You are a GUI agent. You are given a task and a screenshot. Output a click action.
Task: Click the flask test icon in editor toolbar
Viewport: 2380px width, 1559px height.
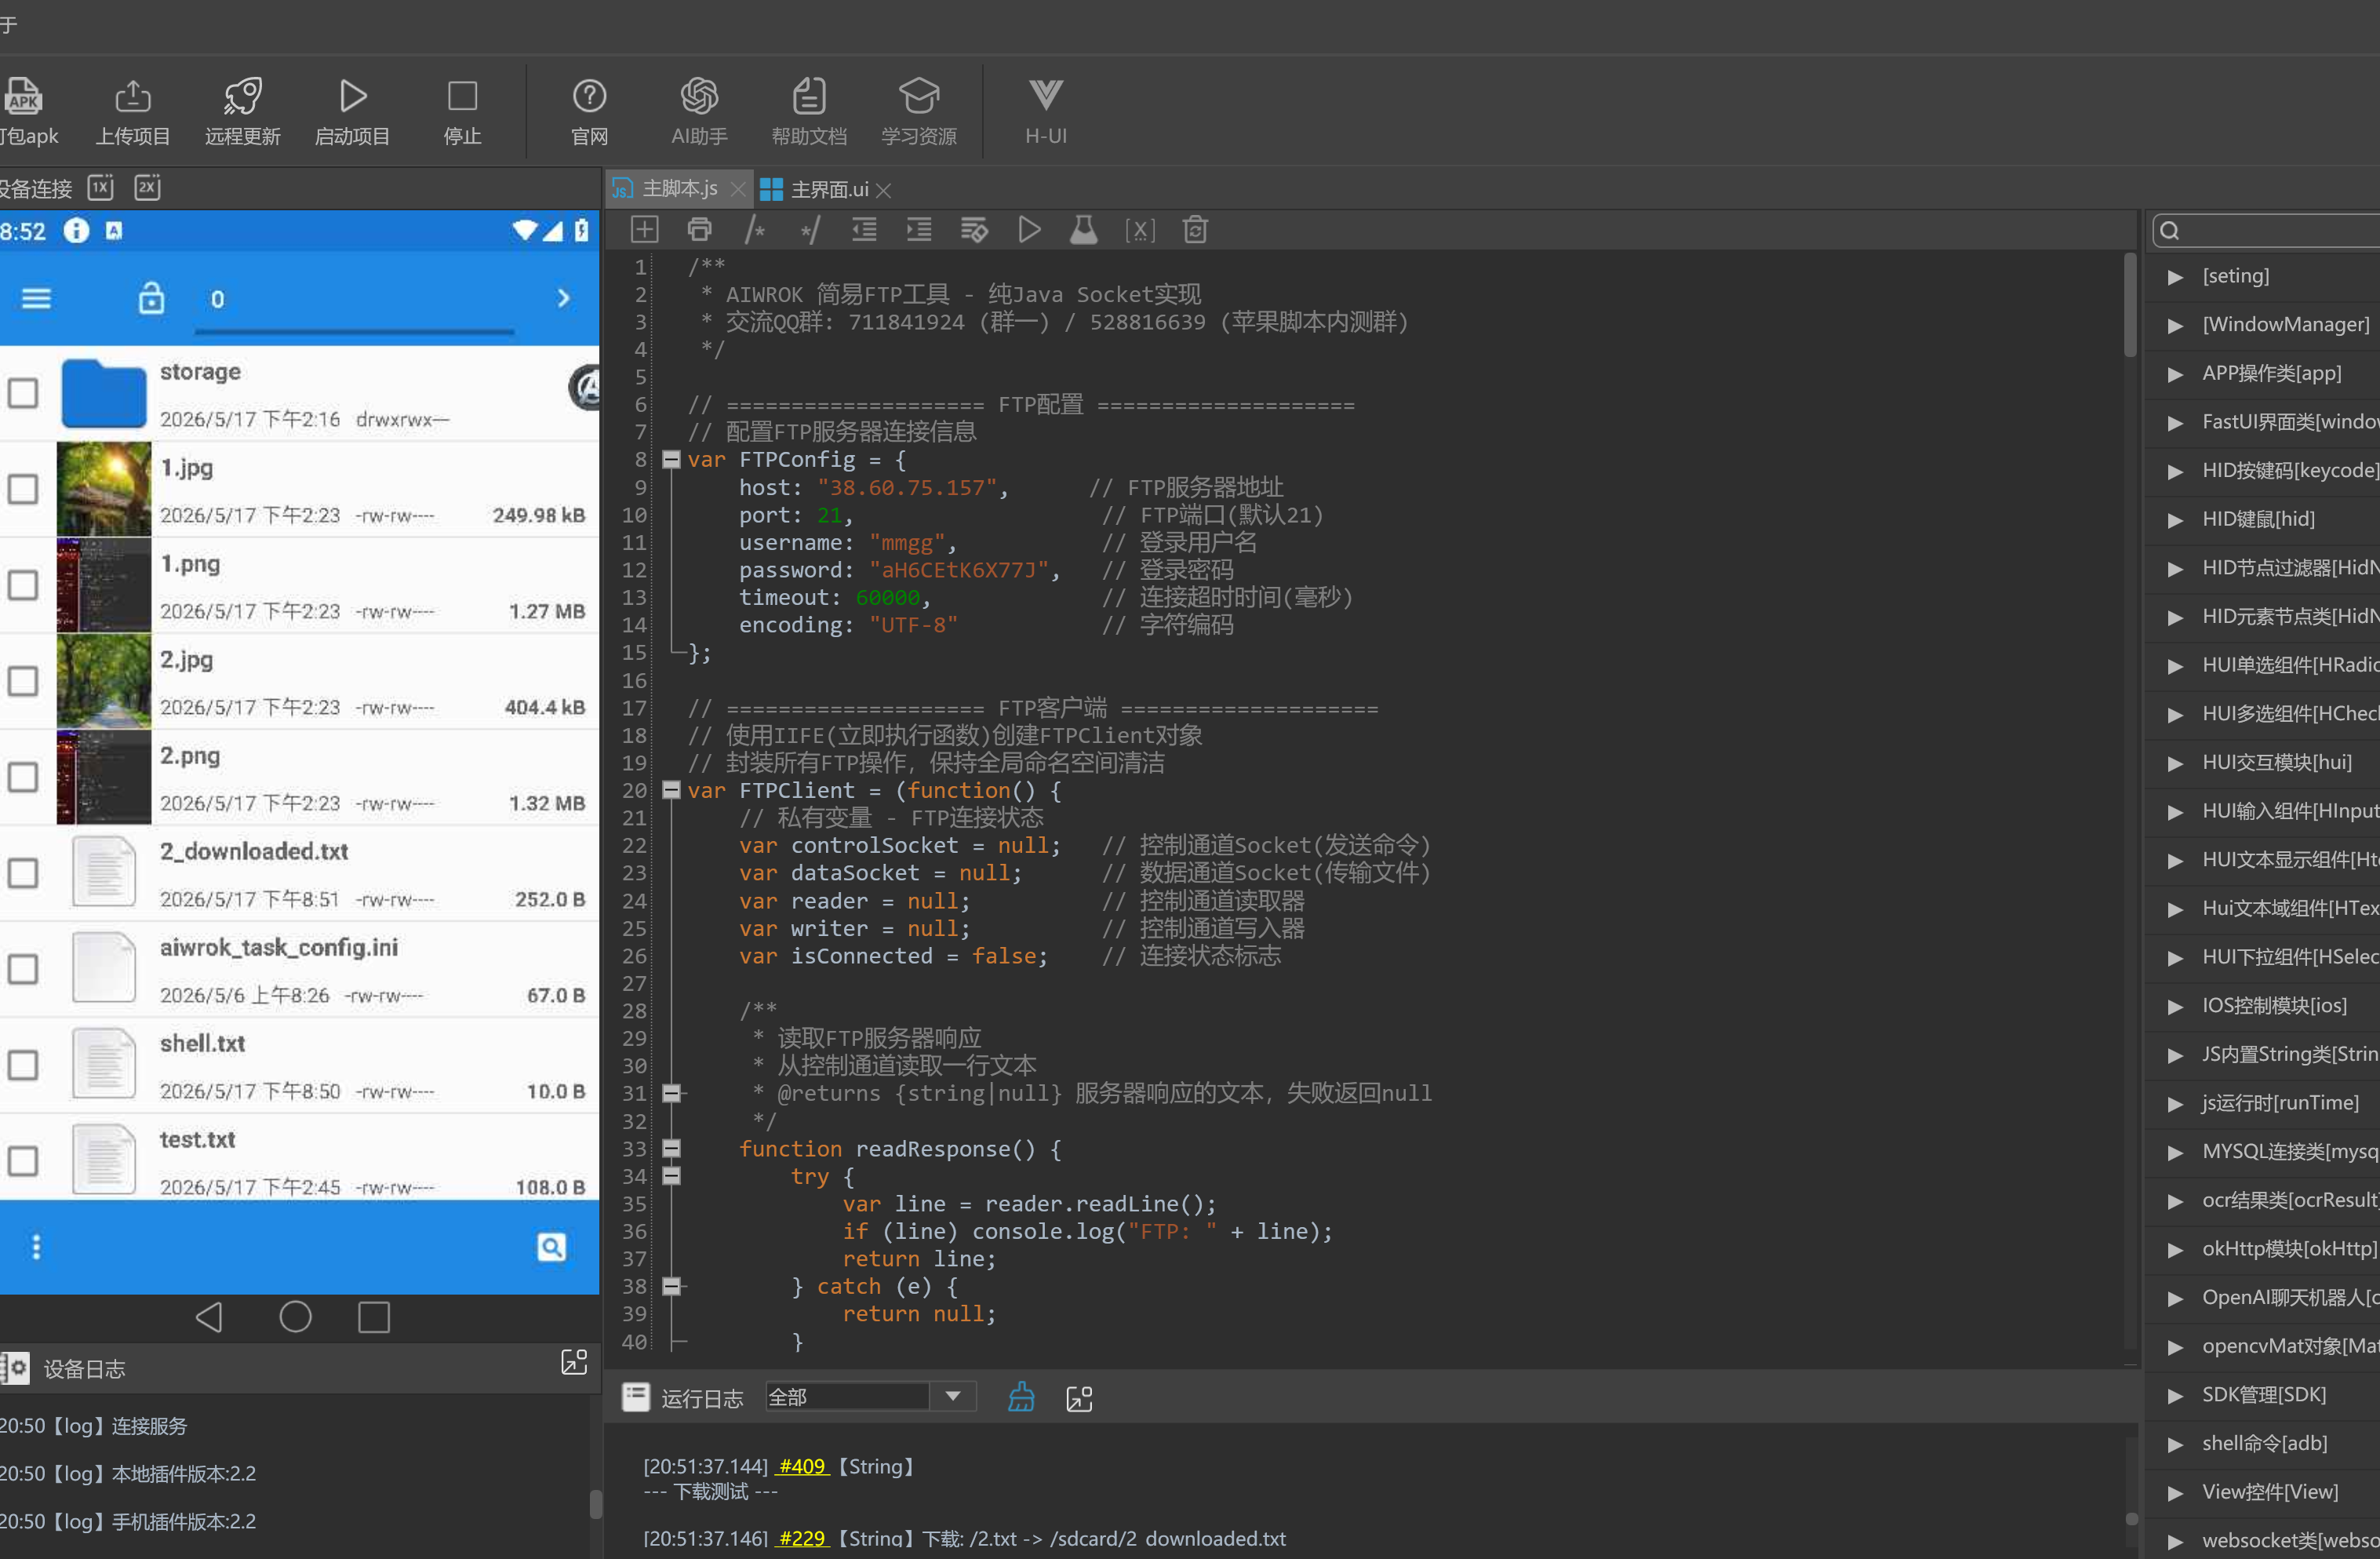click(x=1084, y=230)
